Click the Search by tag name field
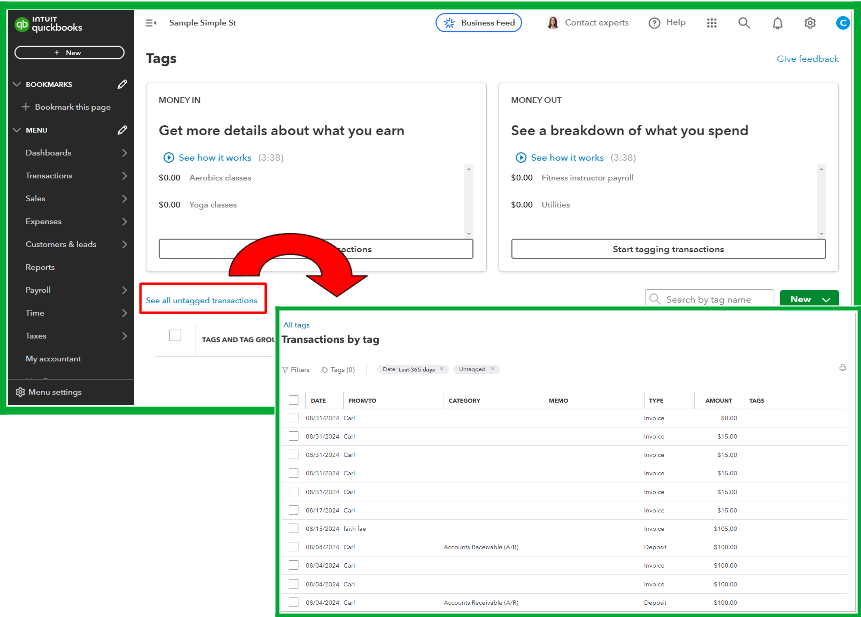 [709, 299]
